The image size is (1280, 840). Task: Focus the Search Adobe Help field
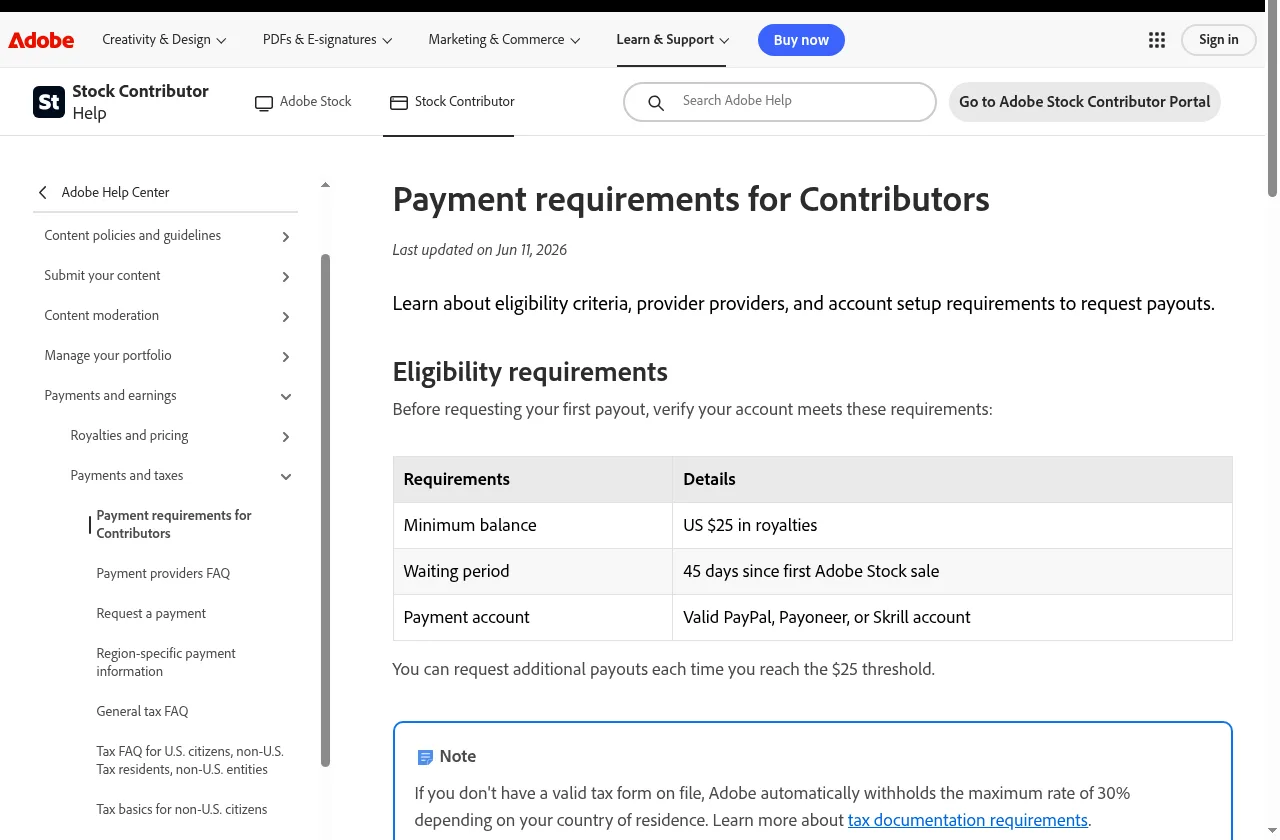(x=780, y=102)
